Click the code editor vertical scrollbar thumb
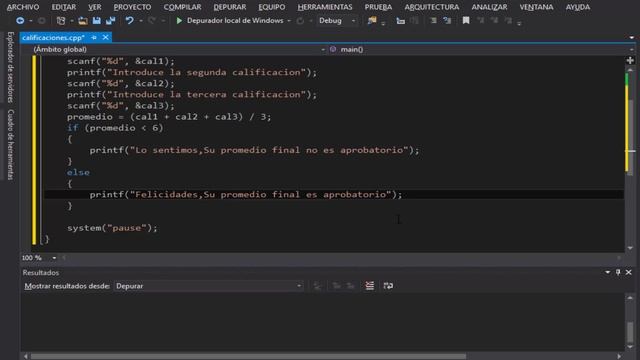 pyautogui.click(x=630, y=137)
